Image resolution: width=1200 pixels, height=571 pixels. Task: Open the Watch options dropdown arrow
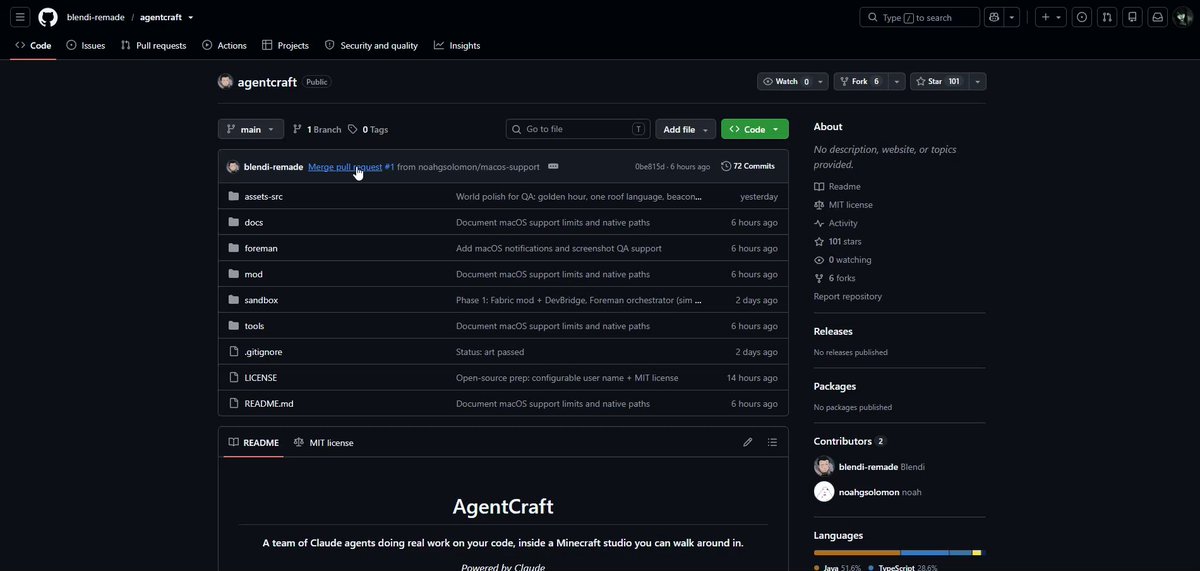point(821,81)
